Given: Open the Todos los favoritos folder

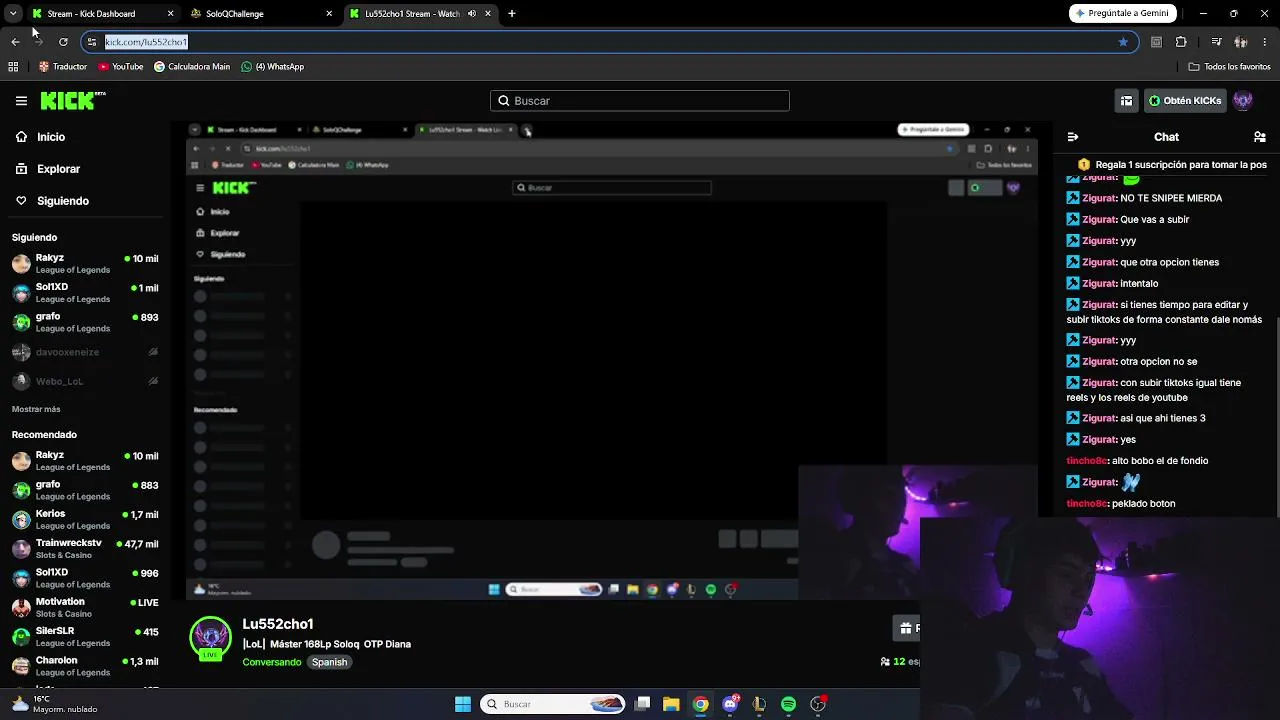Looking at the screenshot, I should [x=1229, y=67].
